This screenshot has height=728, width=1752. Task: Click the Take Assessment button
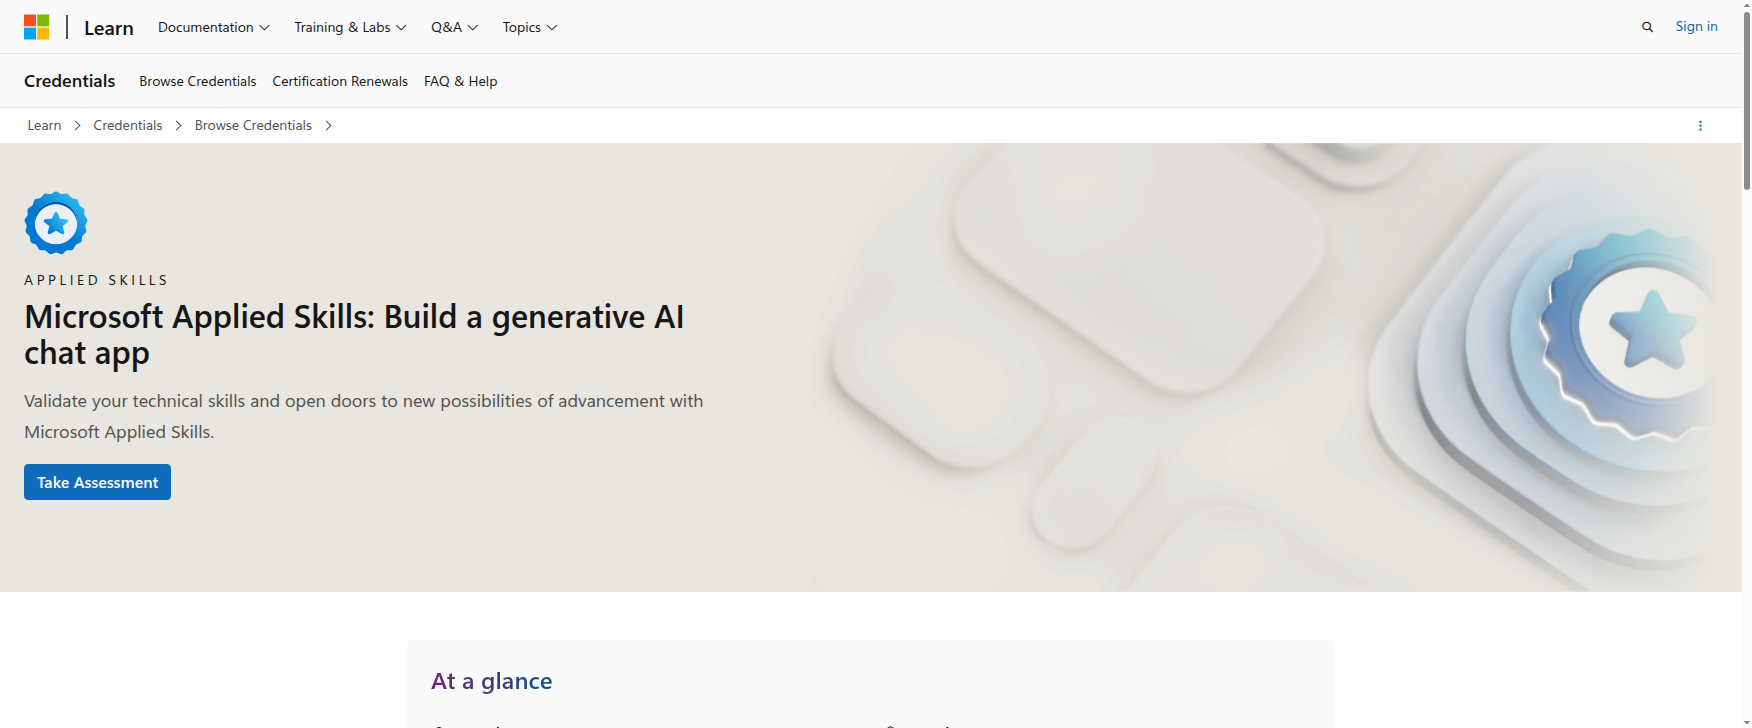click(97, 482)
